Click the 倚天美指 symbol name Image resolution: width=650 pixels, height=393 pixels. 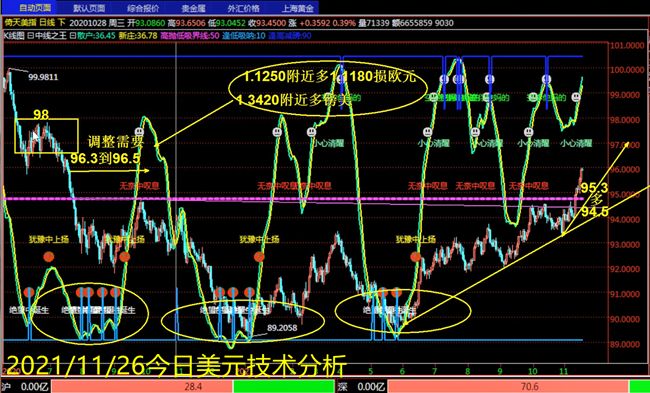pos(22,23)
